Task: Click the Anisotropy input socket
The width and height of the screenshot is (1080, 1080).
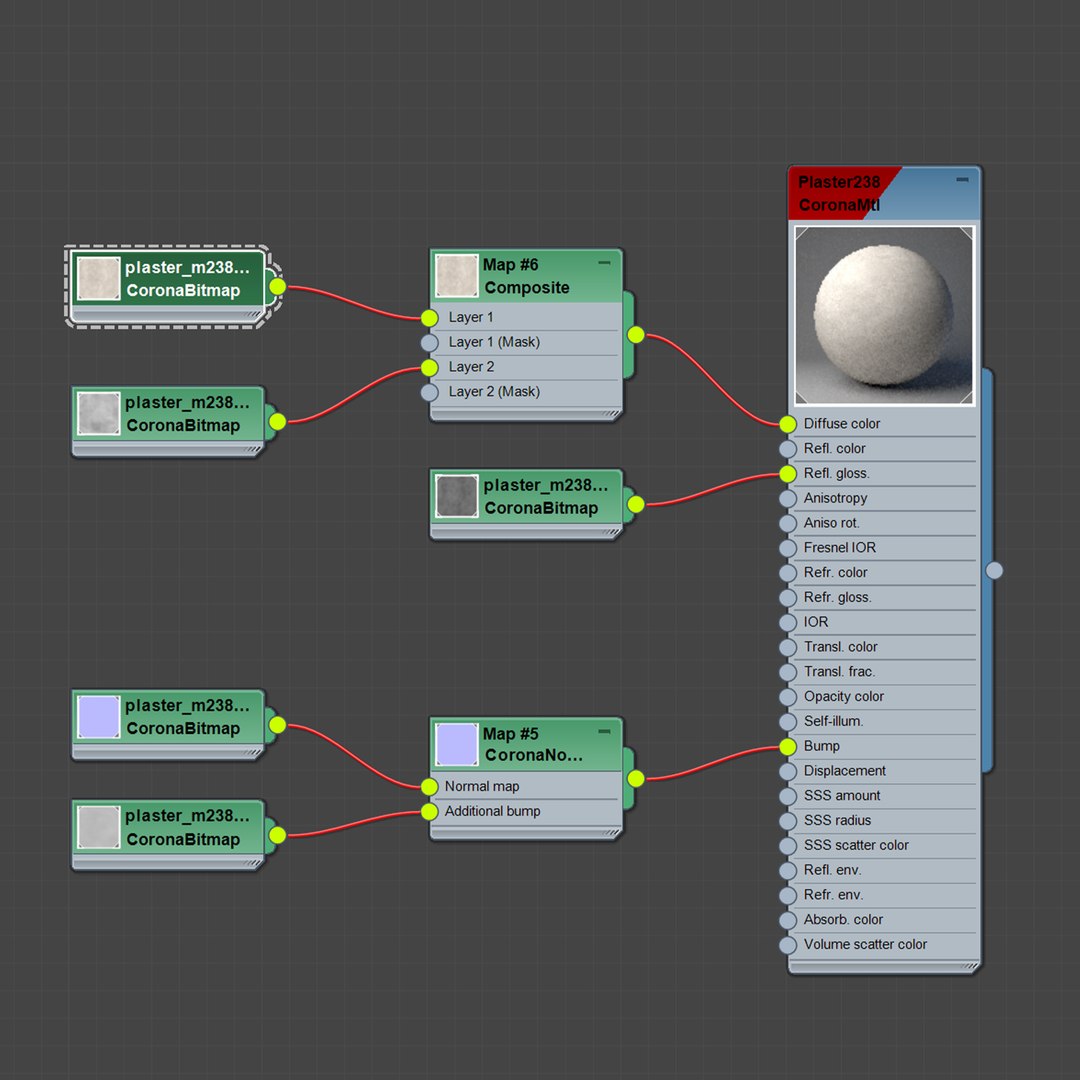Action: 788,499
